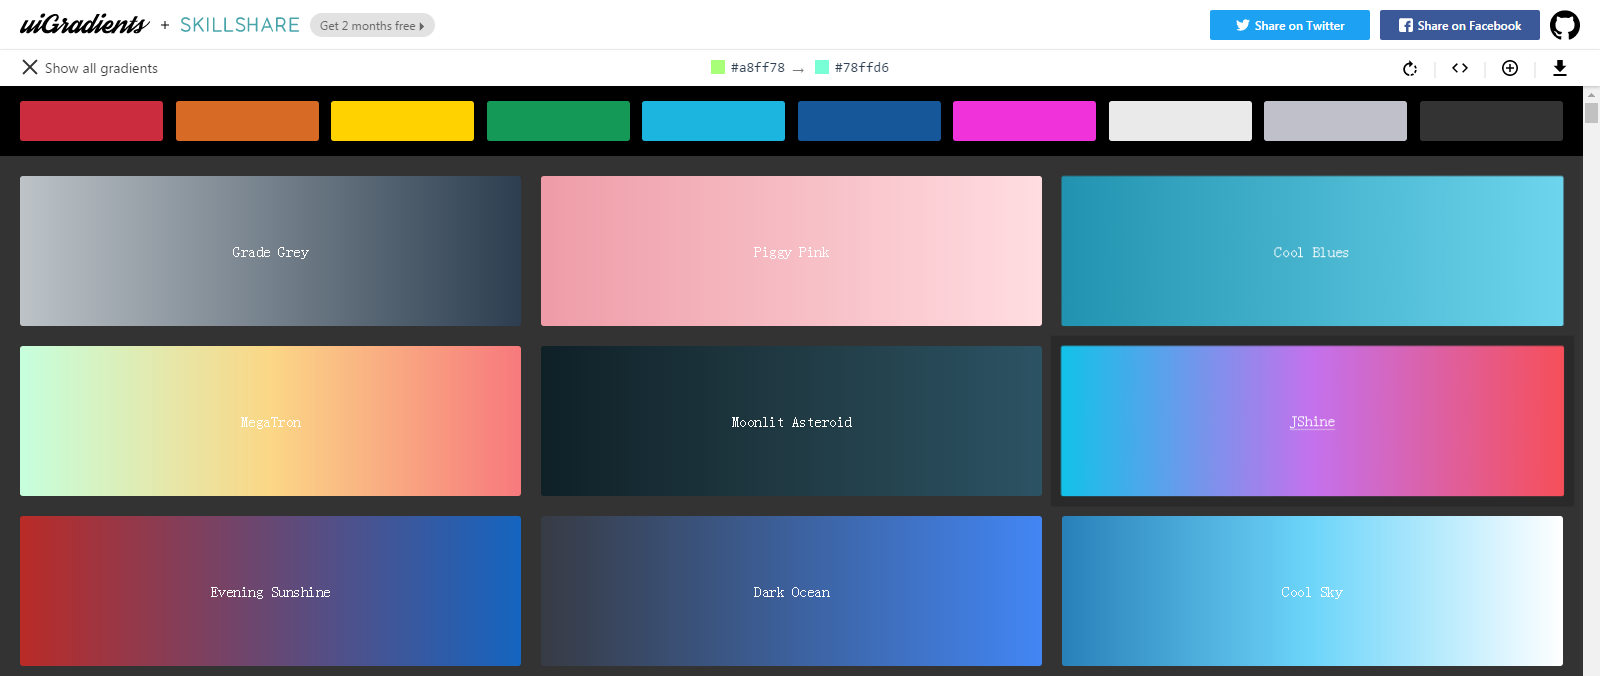Viewport: 1600px width, 676px height.
Task: Select the Cool Blues gradient
Action: click(1312, 251)
